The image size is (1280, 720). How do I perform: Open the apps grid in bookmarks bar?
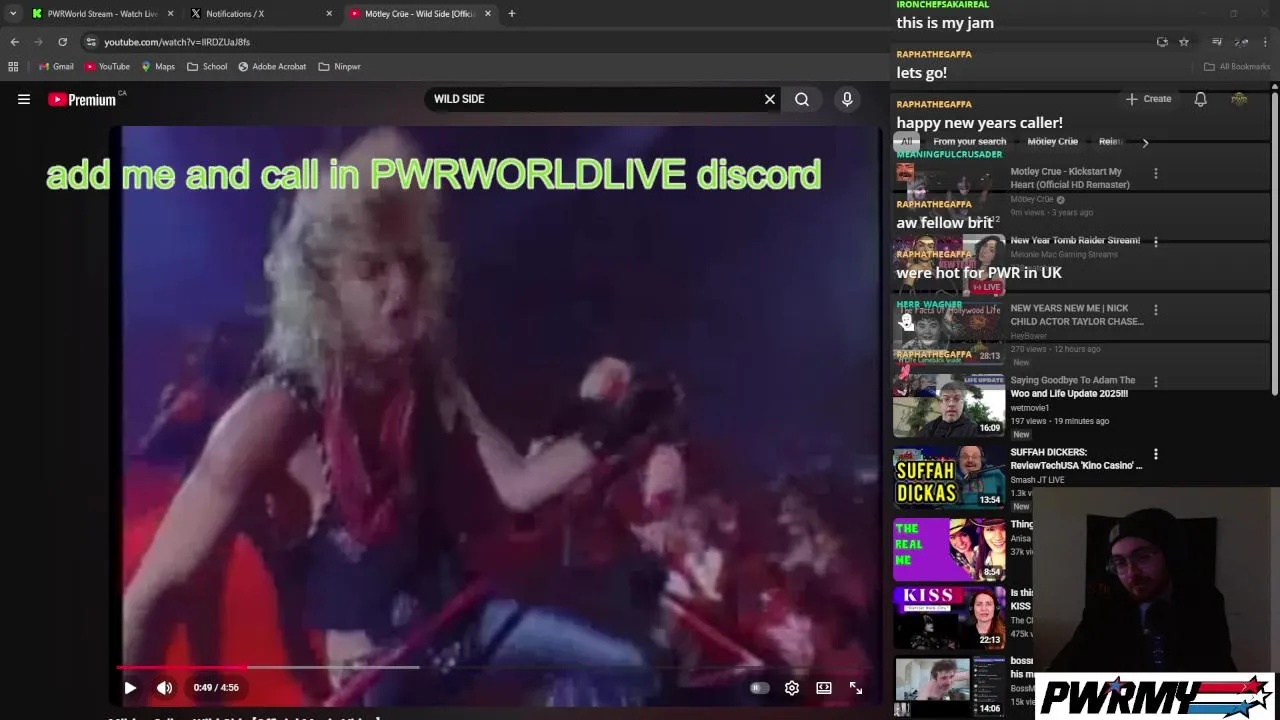coord(13,67)
